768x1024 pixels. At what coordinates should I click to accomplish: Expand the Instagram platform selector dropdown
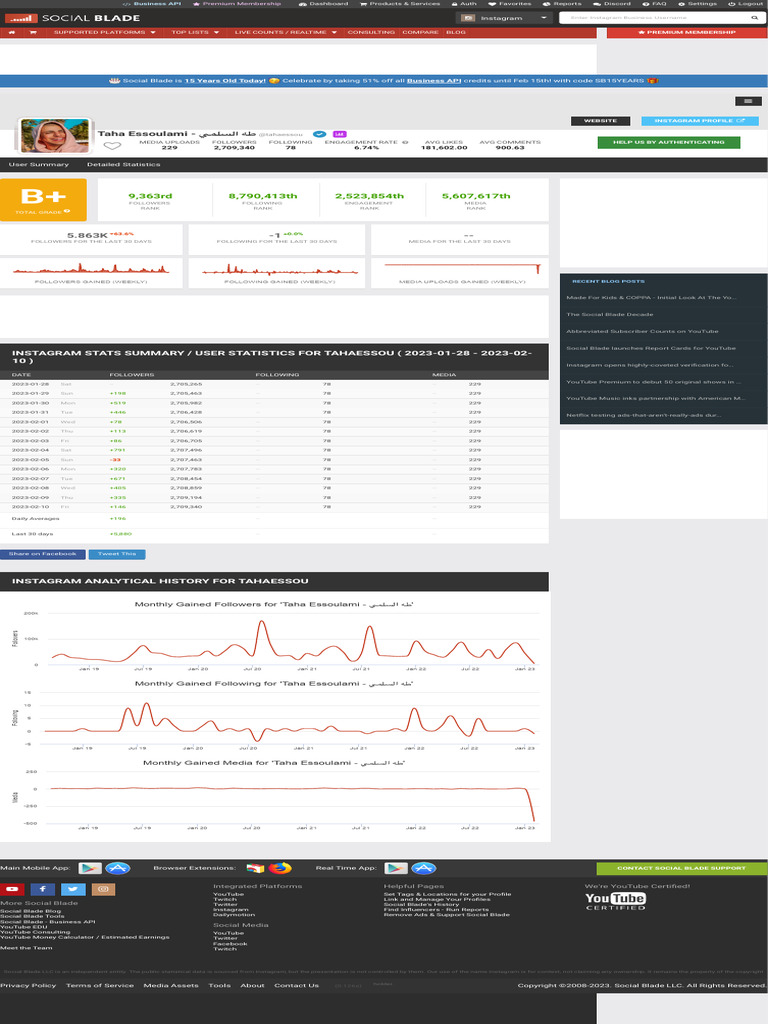point(504,18)
